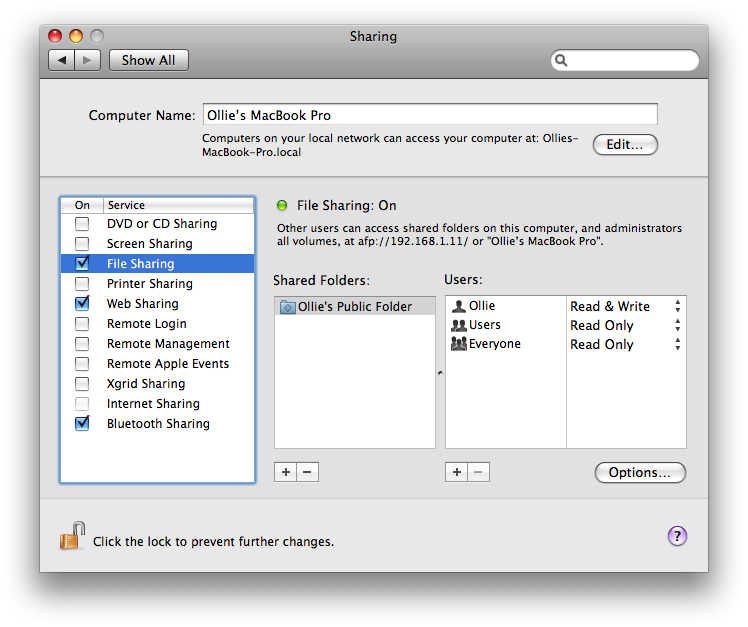
Task: Click the 'Click the lock to prevent further changes.' text
Action: 213,542
